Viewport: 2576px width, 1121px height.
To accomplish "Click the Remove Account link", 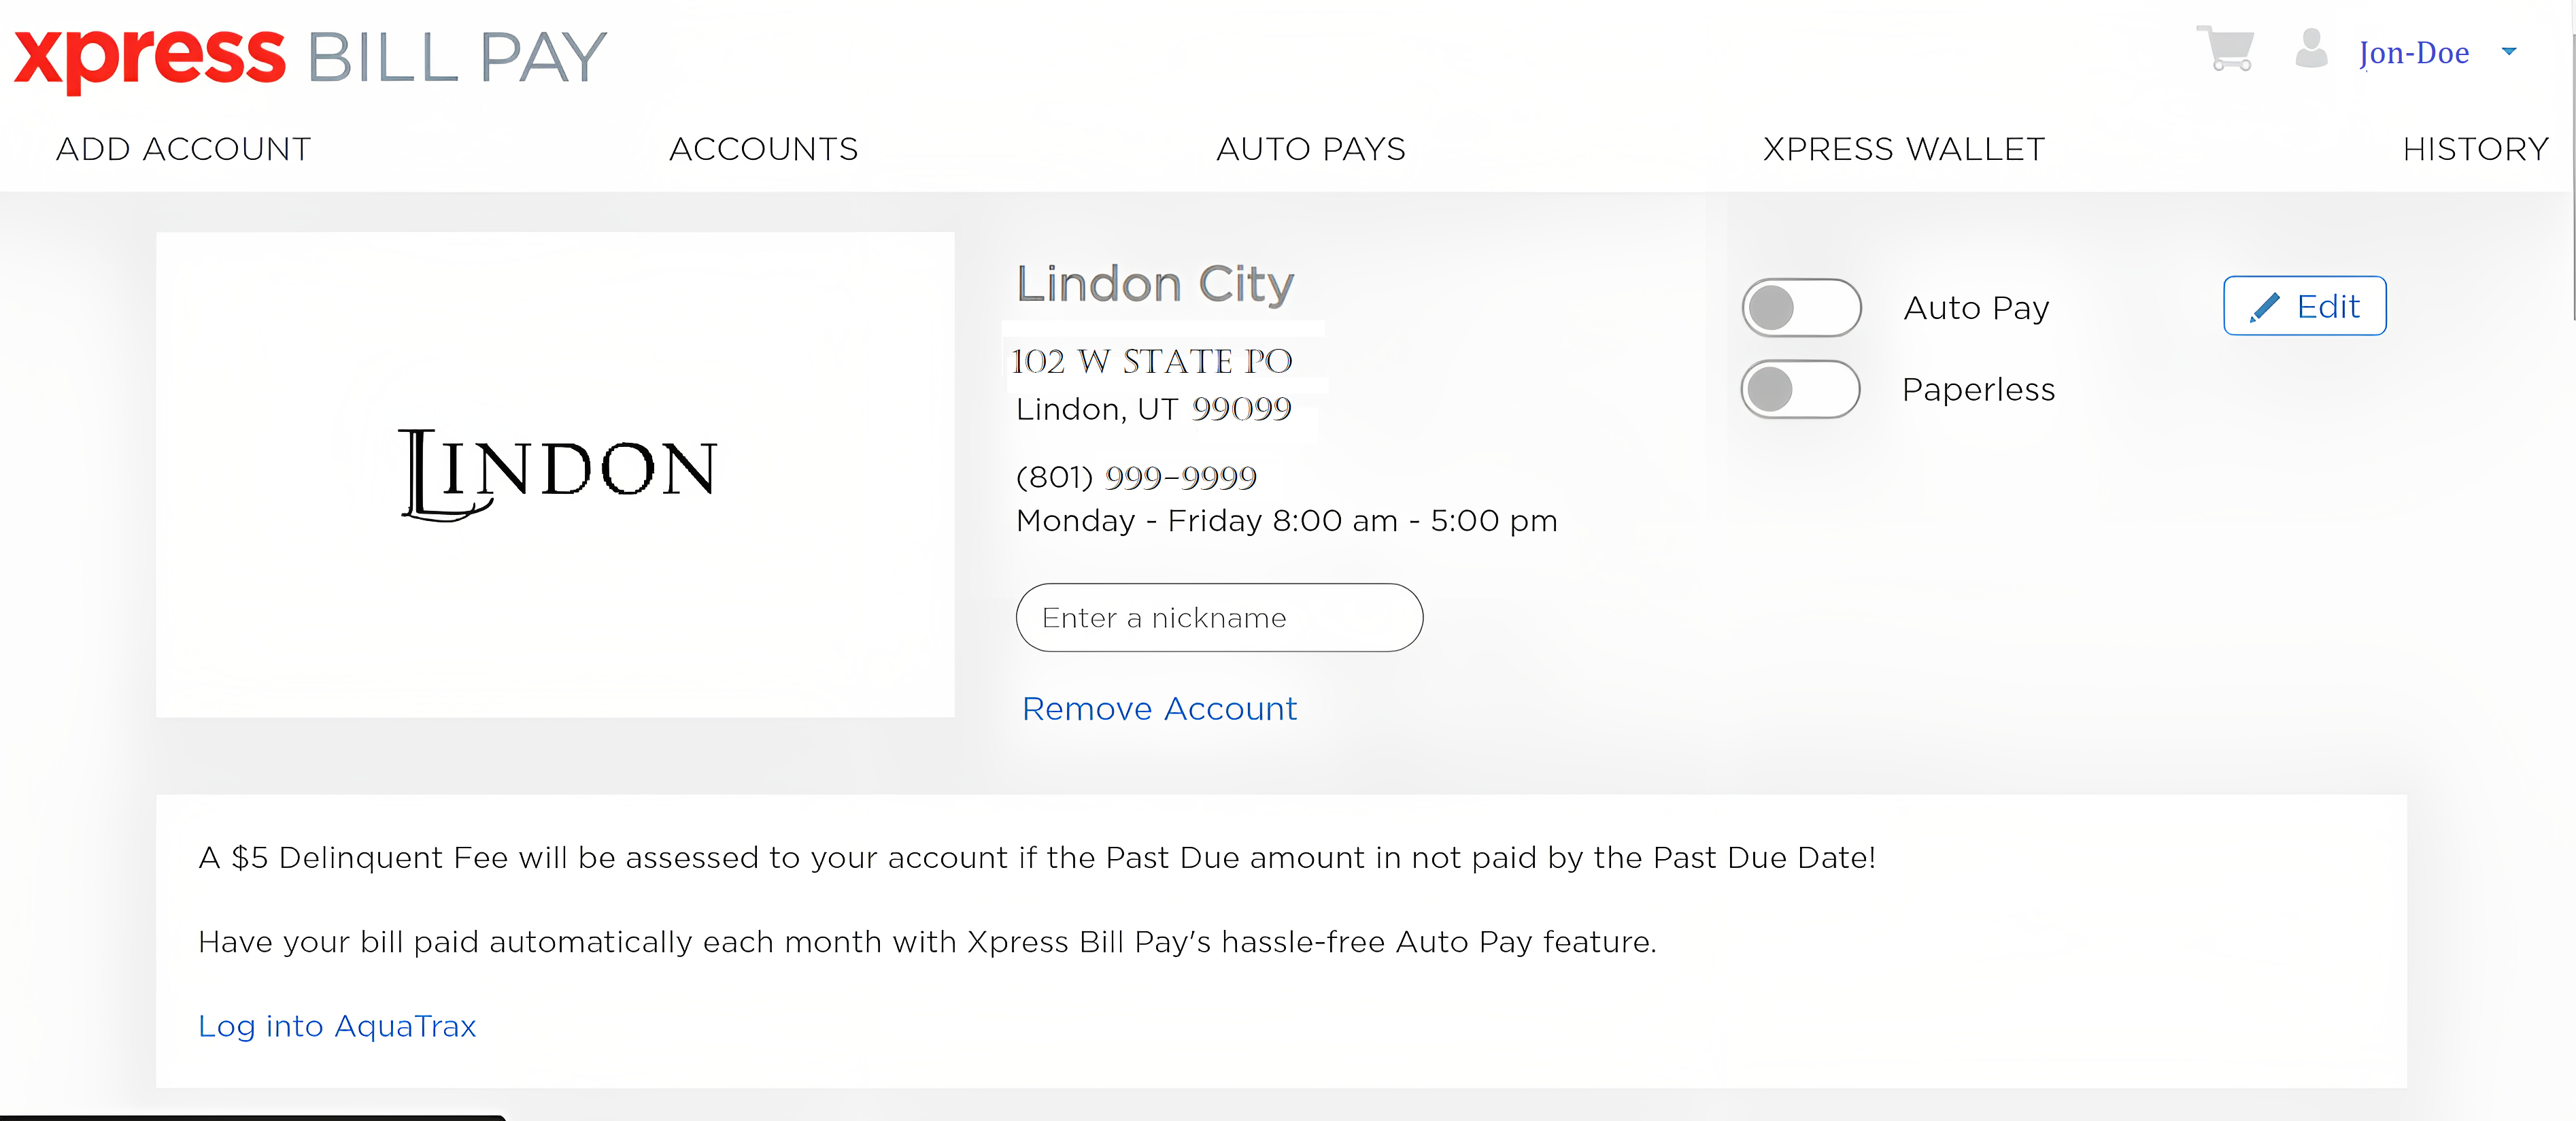I will pos(1159,709).
